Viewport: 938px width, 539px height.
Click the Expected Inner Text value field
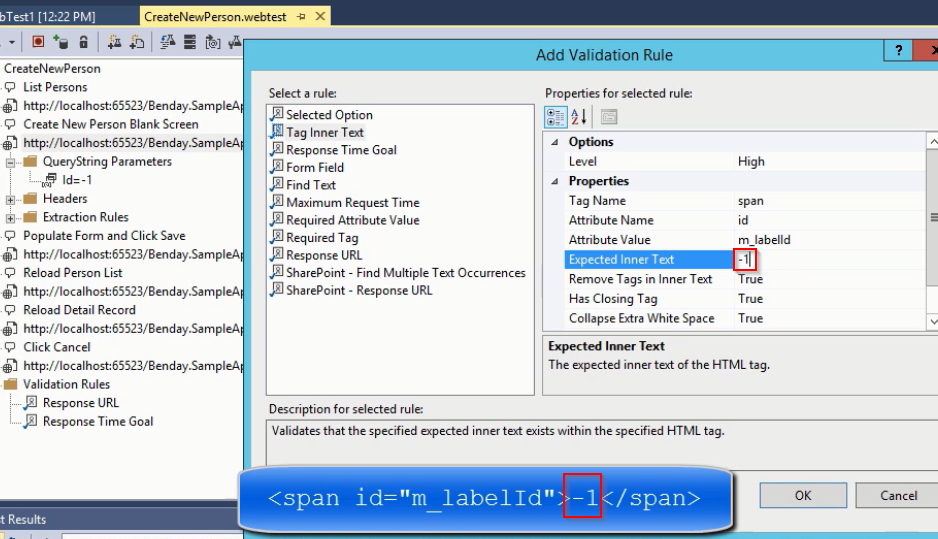(x=829, y=260)
